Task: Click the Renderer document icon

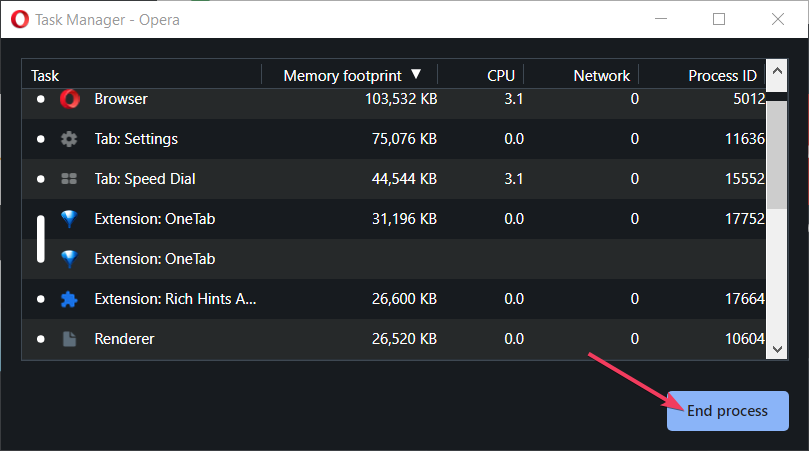Action: click(x=69, y=339)
